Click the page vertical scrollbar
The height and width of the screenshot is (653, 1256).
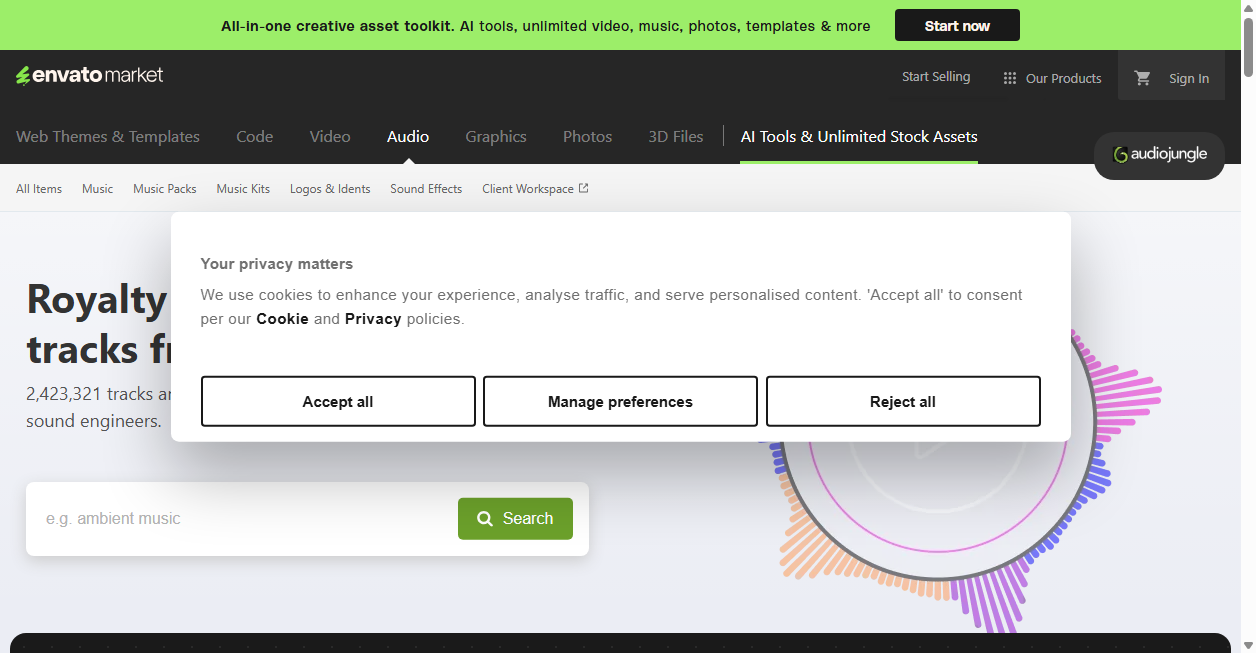1248,326
